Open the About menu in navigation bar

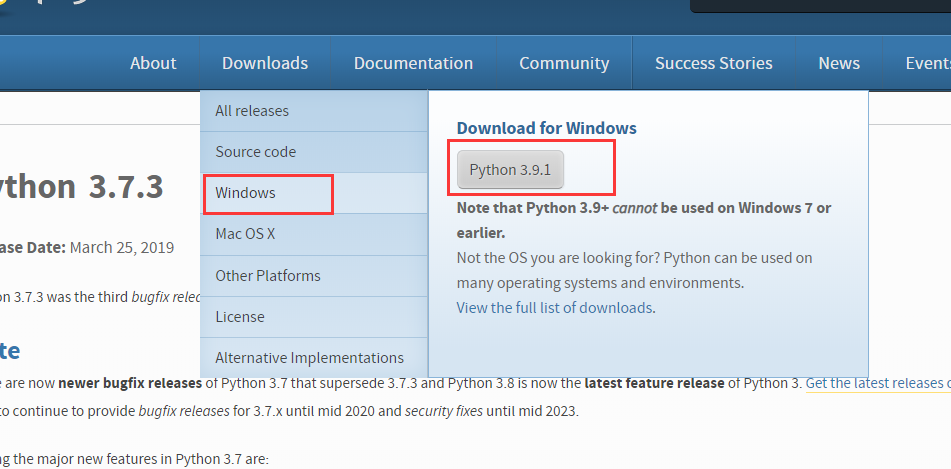[153, 63]
